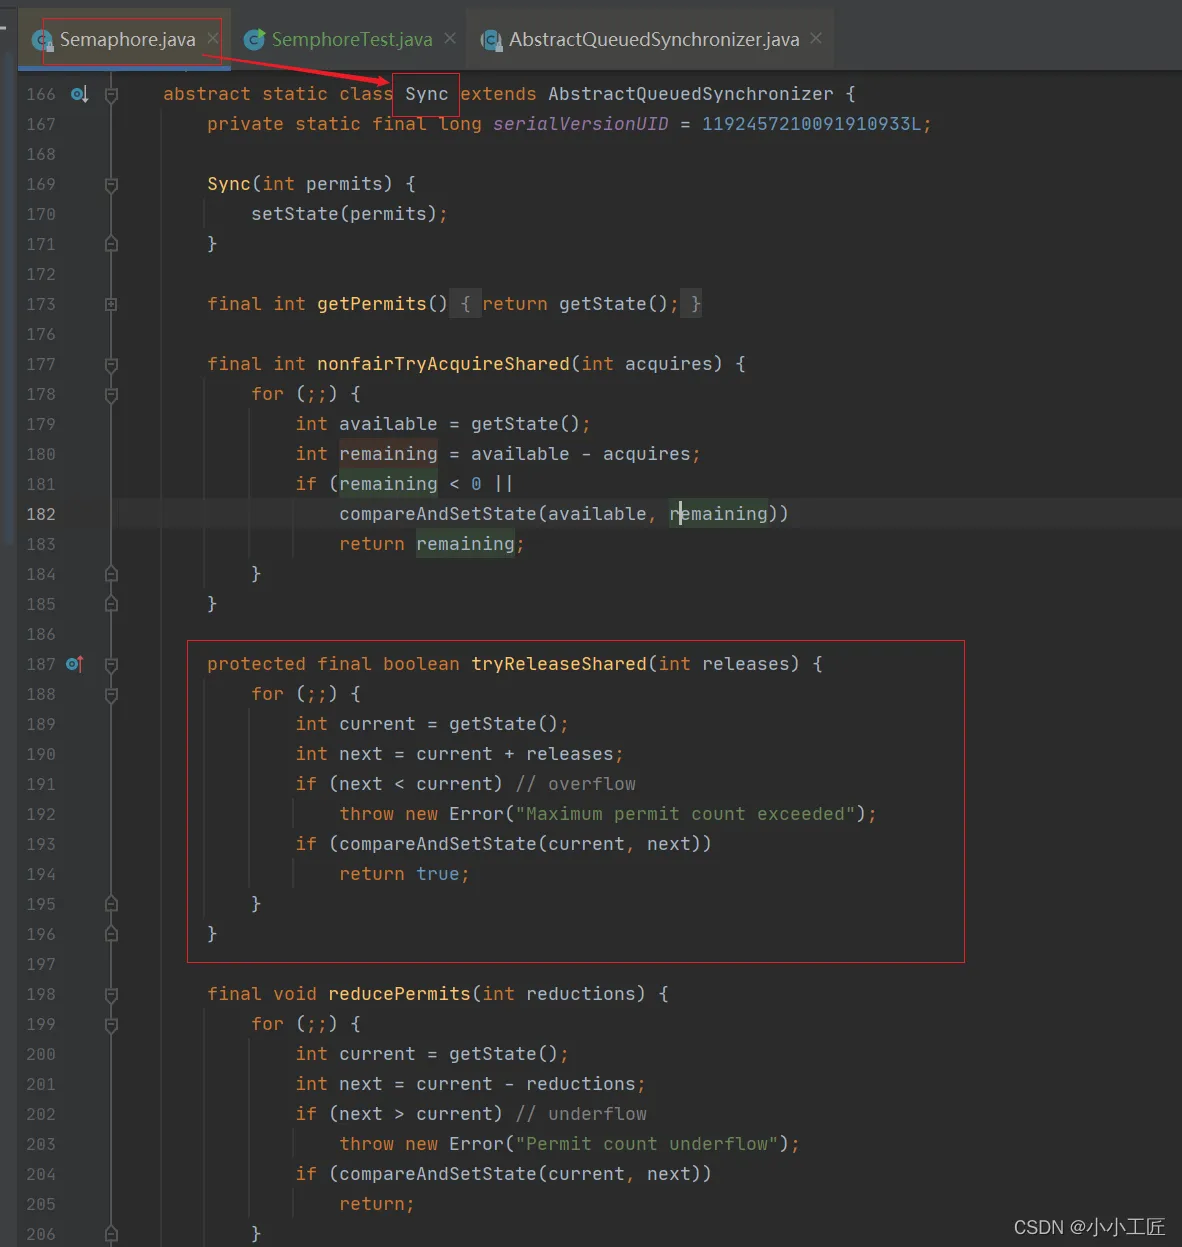The image size is (1182, 1247).
Task: Click compareAndSetState(current, next) on line 193
Action: [x=520, y=844]
